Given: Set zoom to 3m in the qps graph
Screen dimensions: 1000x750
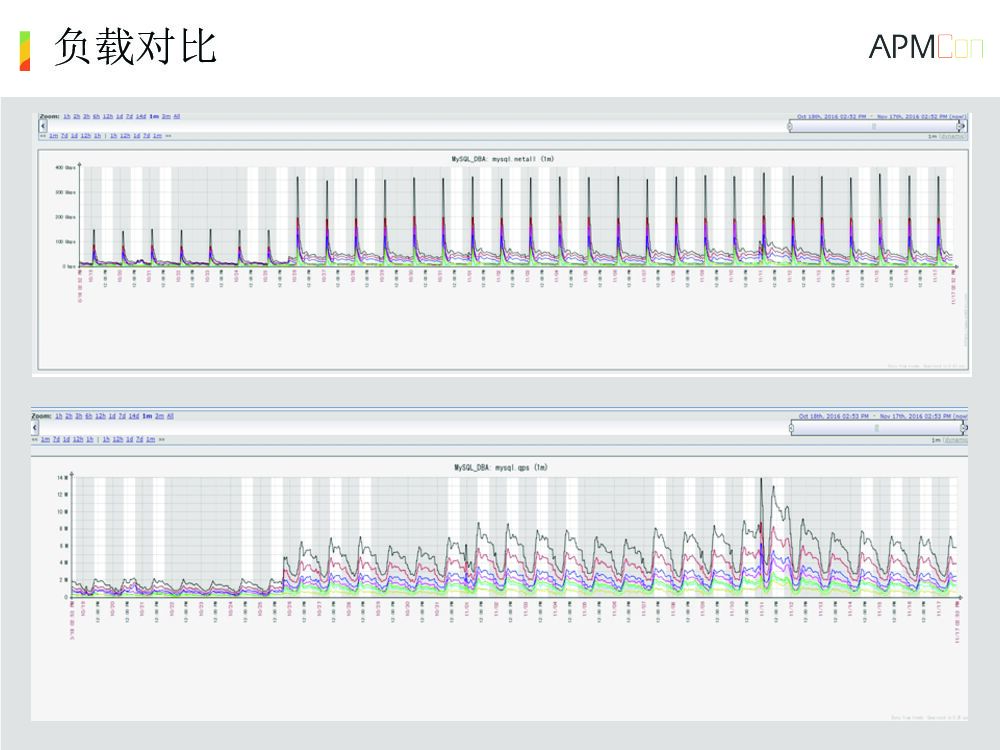Looking at the screenshot, I should click(x=159, y=416).
